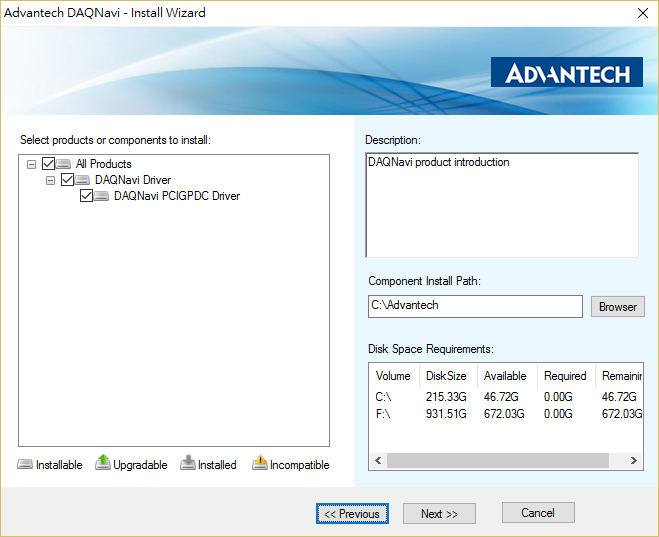Click the Installed legend label
Image resolution: width=659 pixels, height=537 pixels.
pos(217,465)
